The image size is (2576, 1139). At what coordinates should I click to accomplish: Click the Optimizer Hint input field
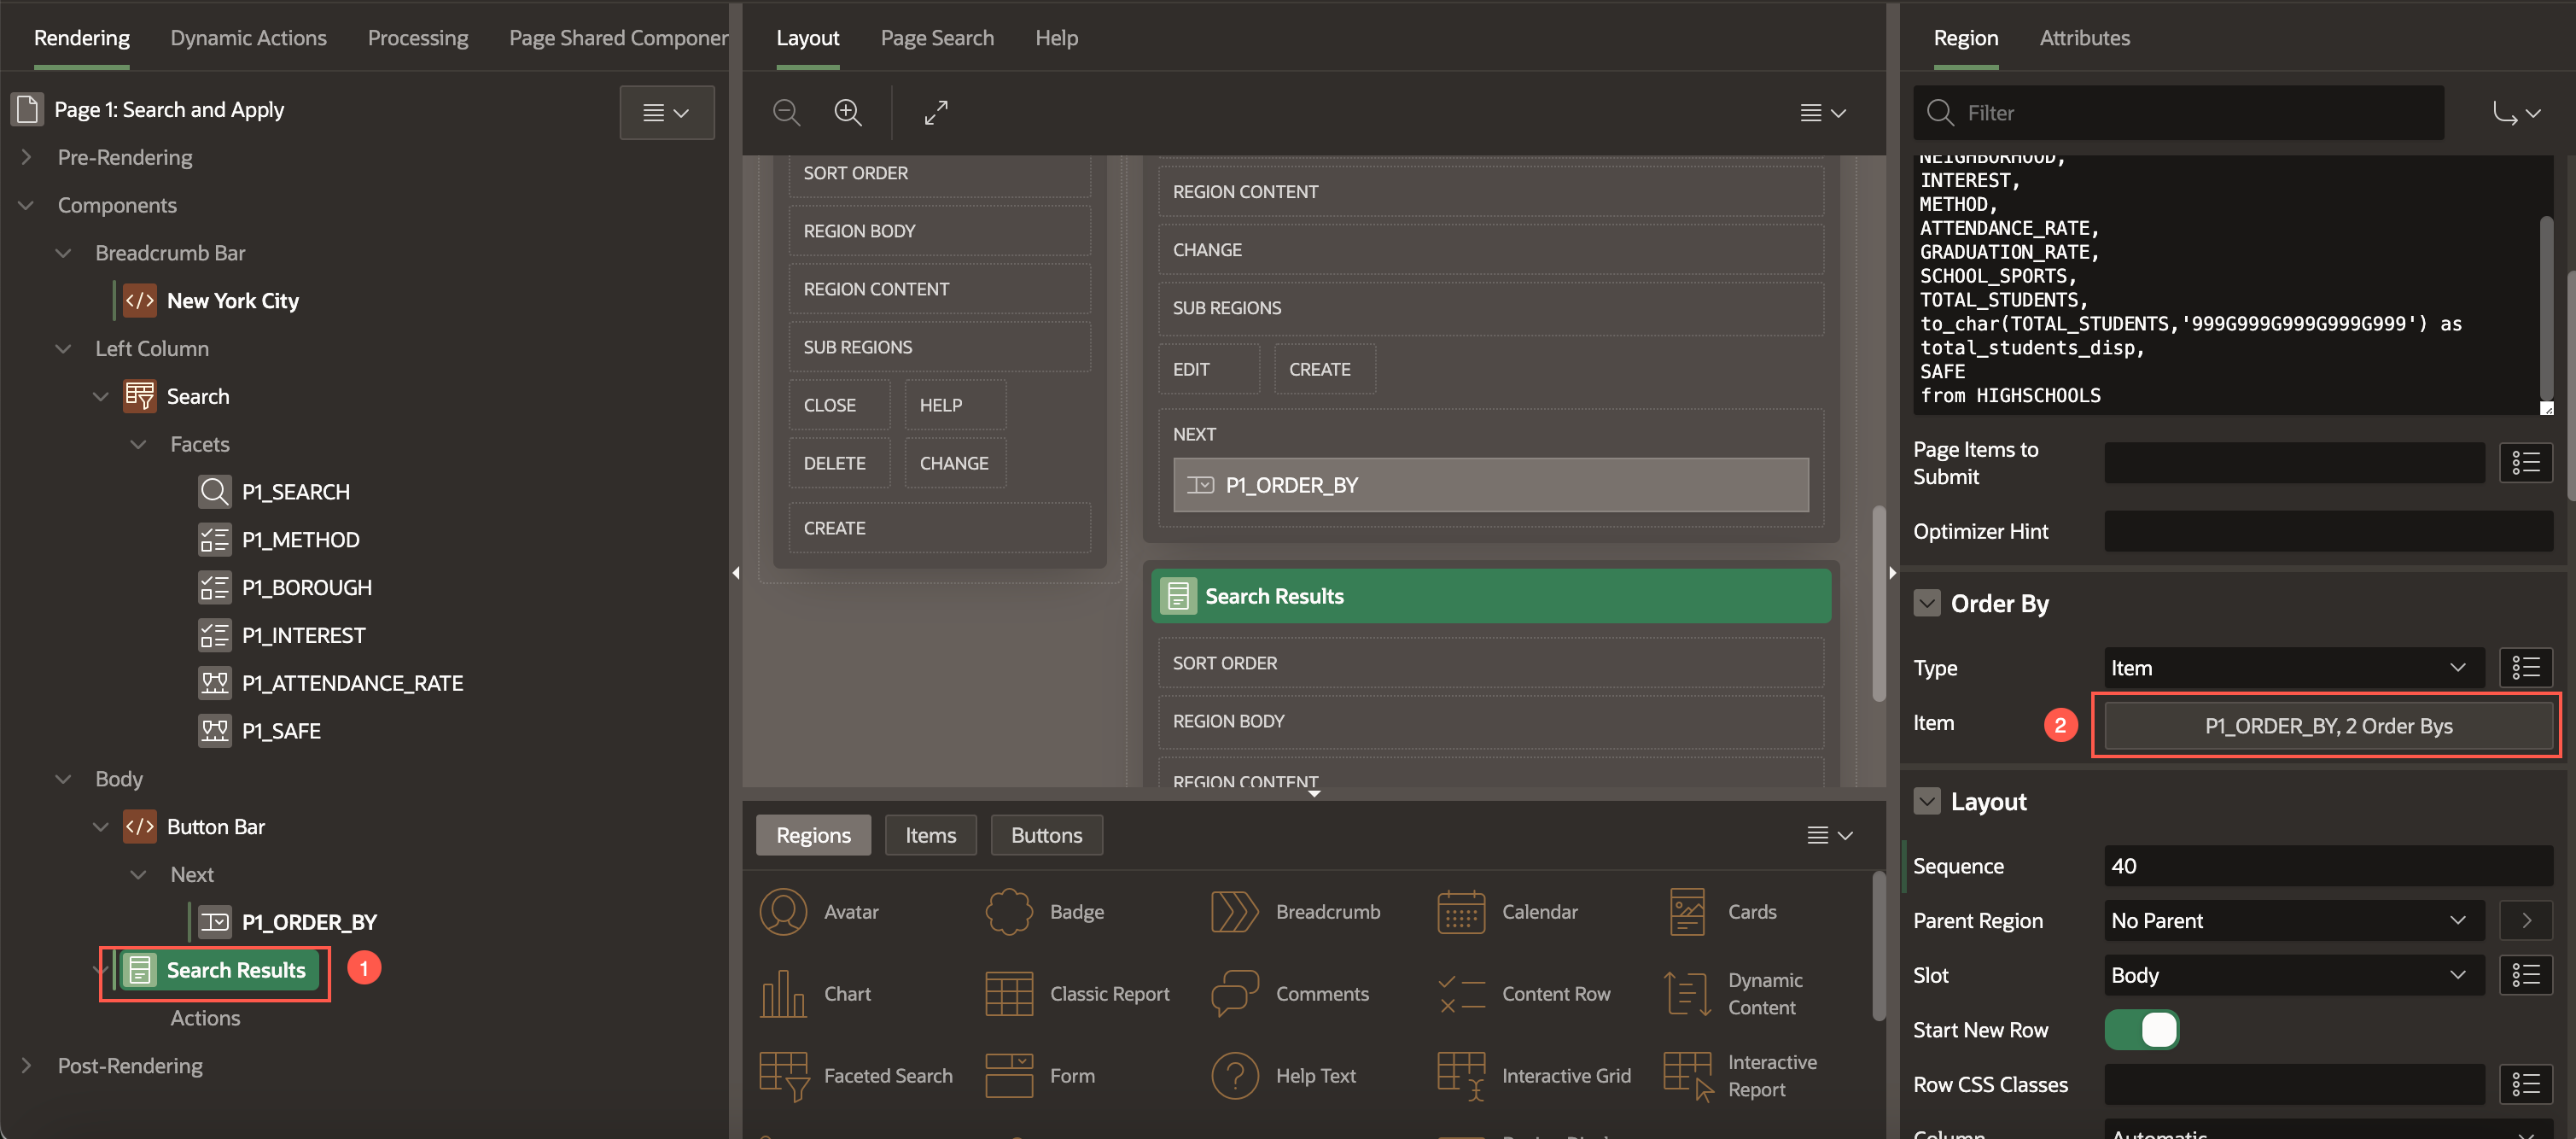click(2328, 531)
